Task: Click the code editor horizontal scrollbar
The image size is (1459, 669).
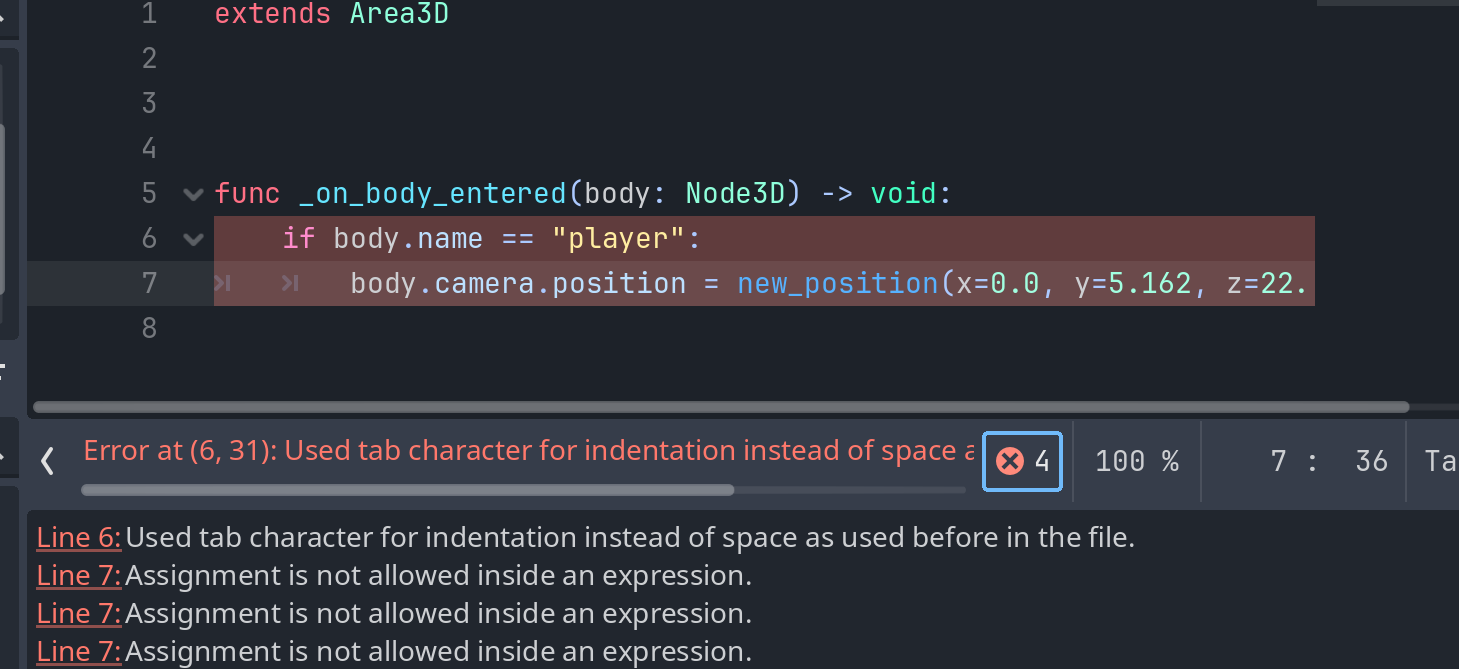Action: (x=721, y=407)
